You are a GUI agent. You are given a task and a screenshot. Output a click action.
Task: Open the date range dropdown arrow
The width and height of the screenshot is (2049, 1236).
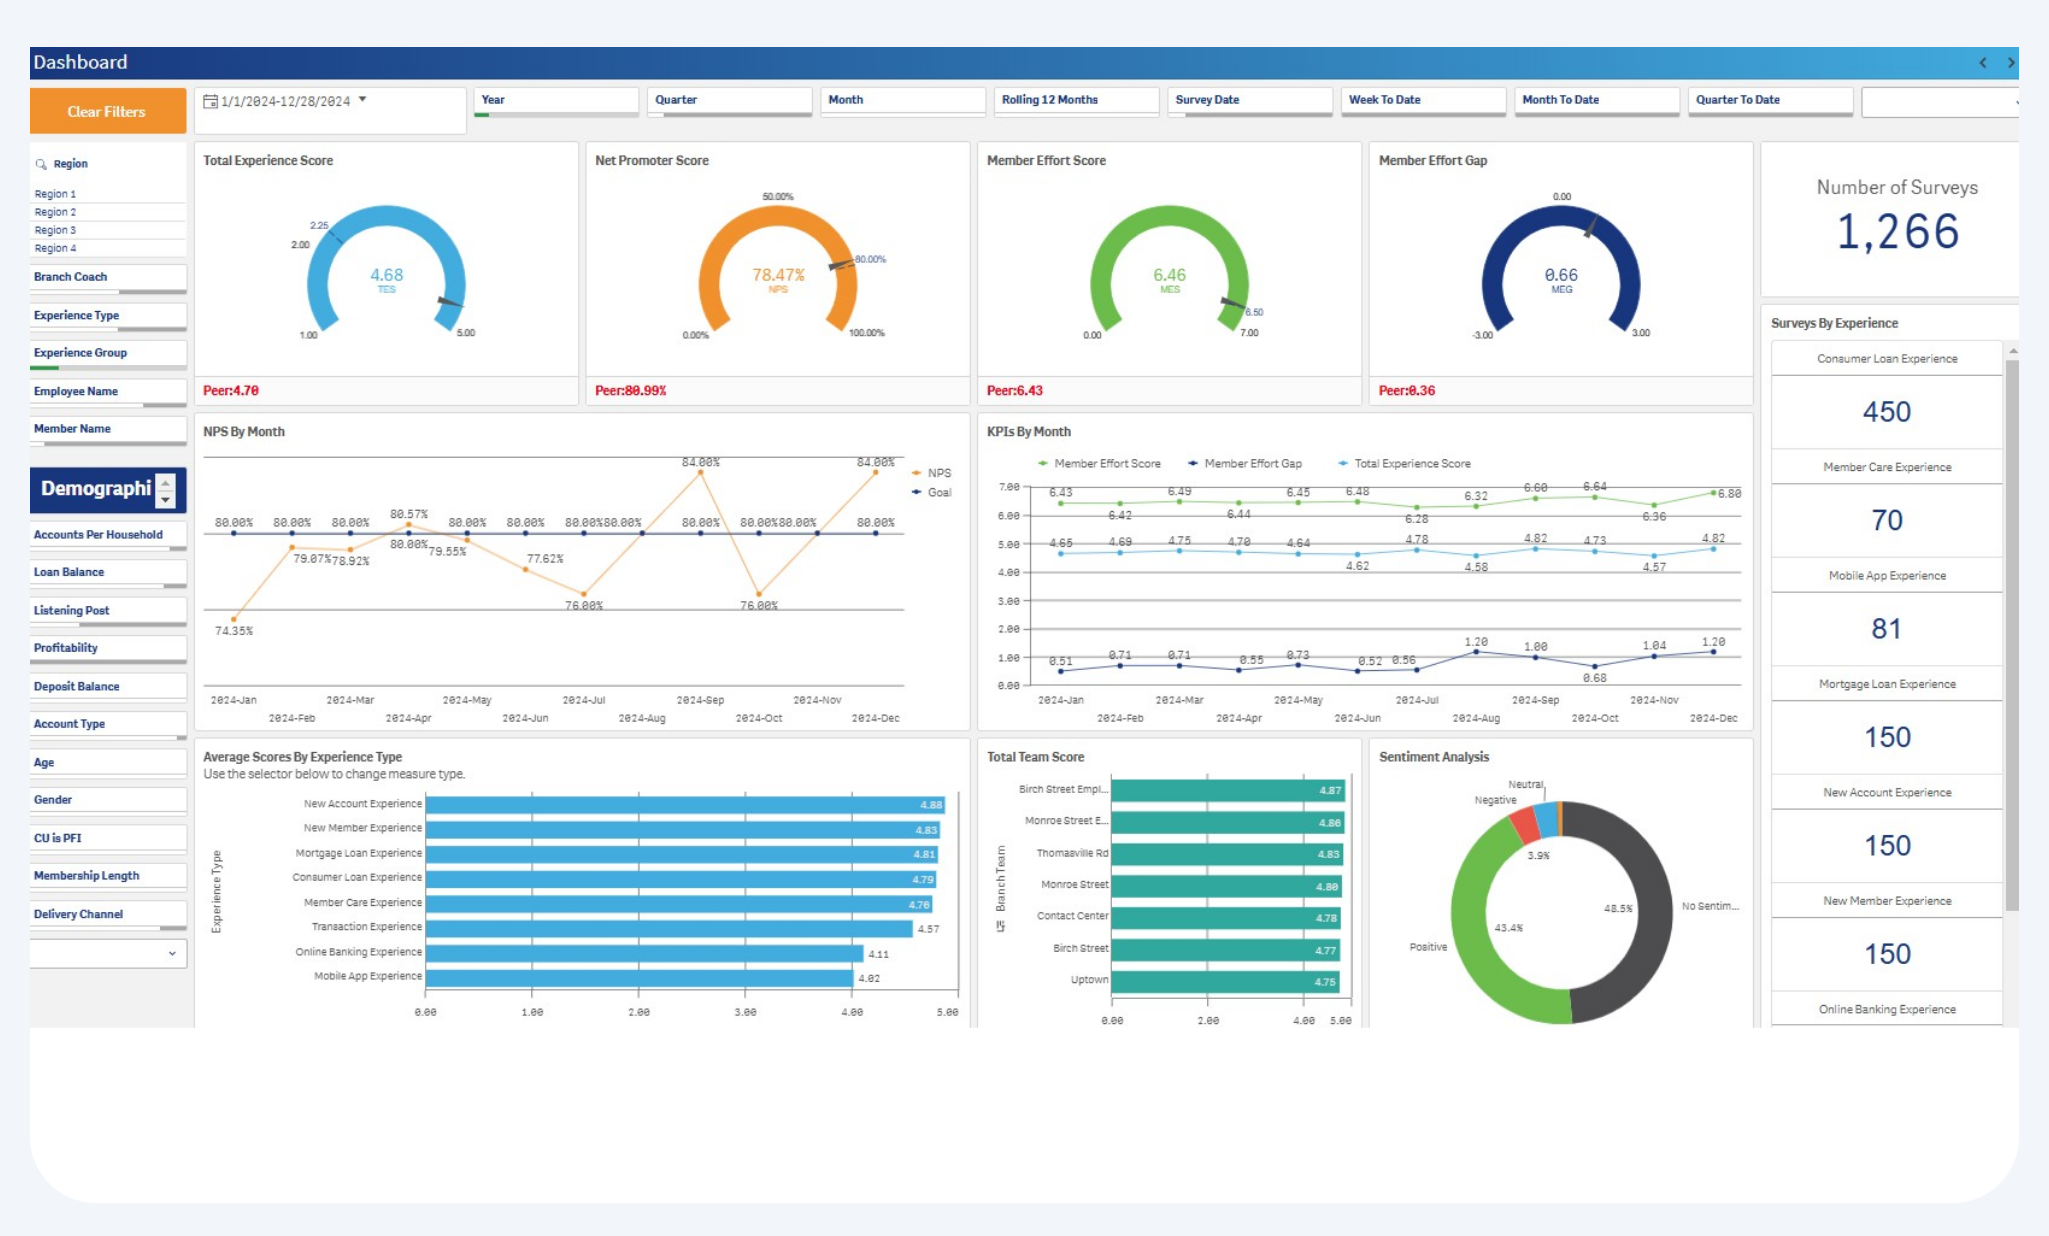362,100
